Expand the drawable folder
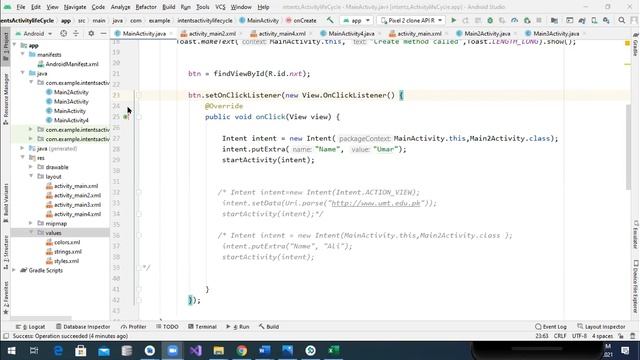Screen dimensions: 640x360 click(31, 167)
